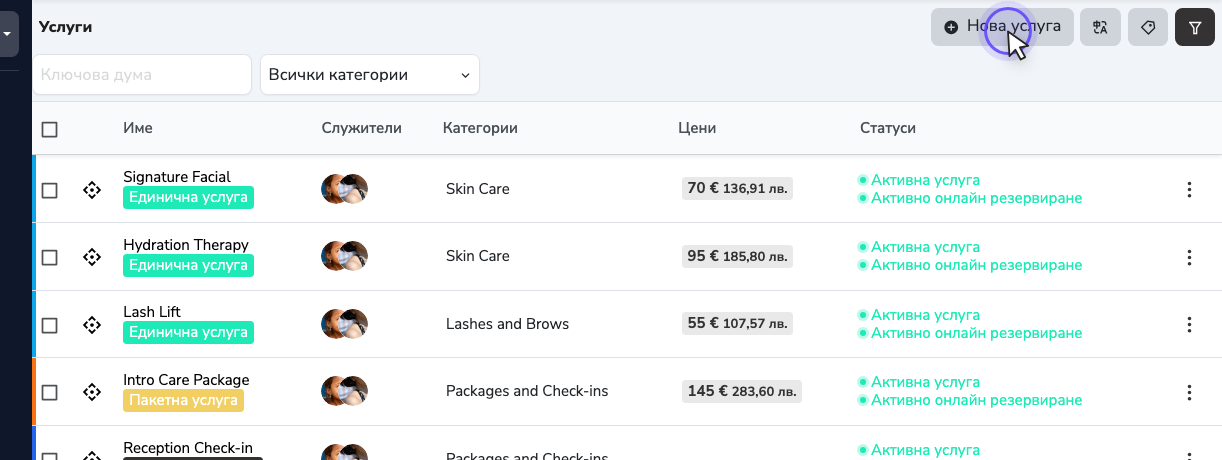Check the Signature Facial row checkbox

point(50,190)
